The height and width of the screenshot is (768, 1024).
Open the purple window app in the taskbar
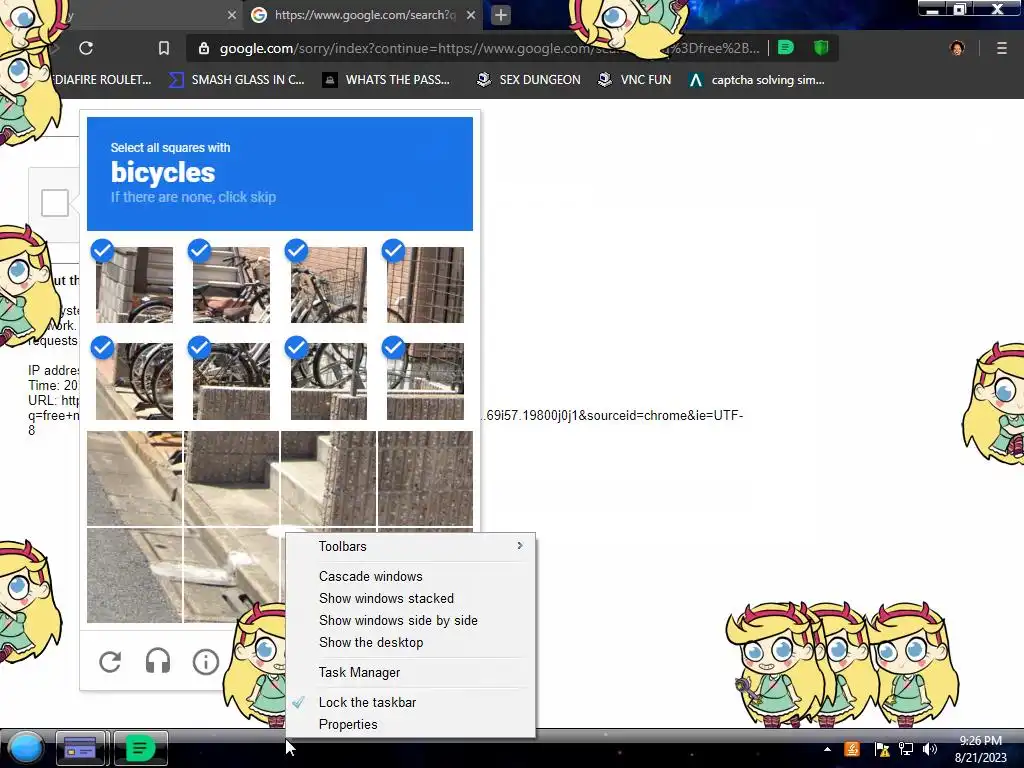(80, 748)
